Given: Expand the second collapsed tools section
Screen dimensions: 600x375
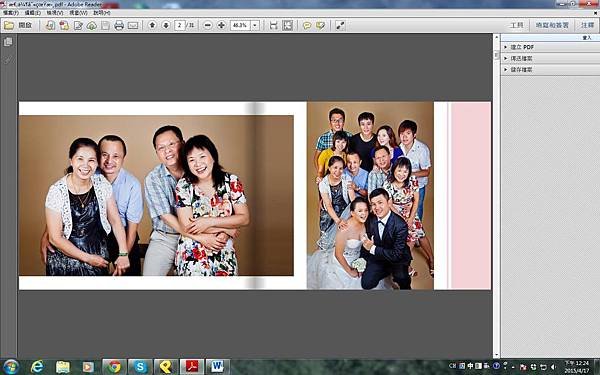Looking at the screenshot, I should pyautogui.click(x=549, y=59).
